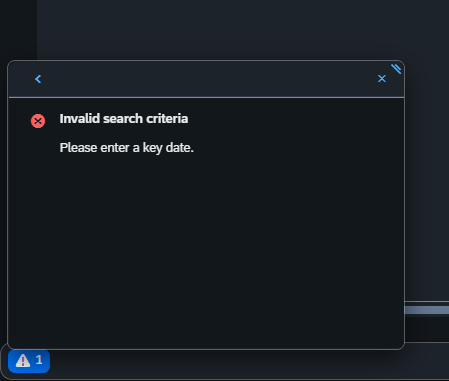This screenshot has height=381, width=449.
Task: Click the red error circle icon
Action: click(38, 121)
